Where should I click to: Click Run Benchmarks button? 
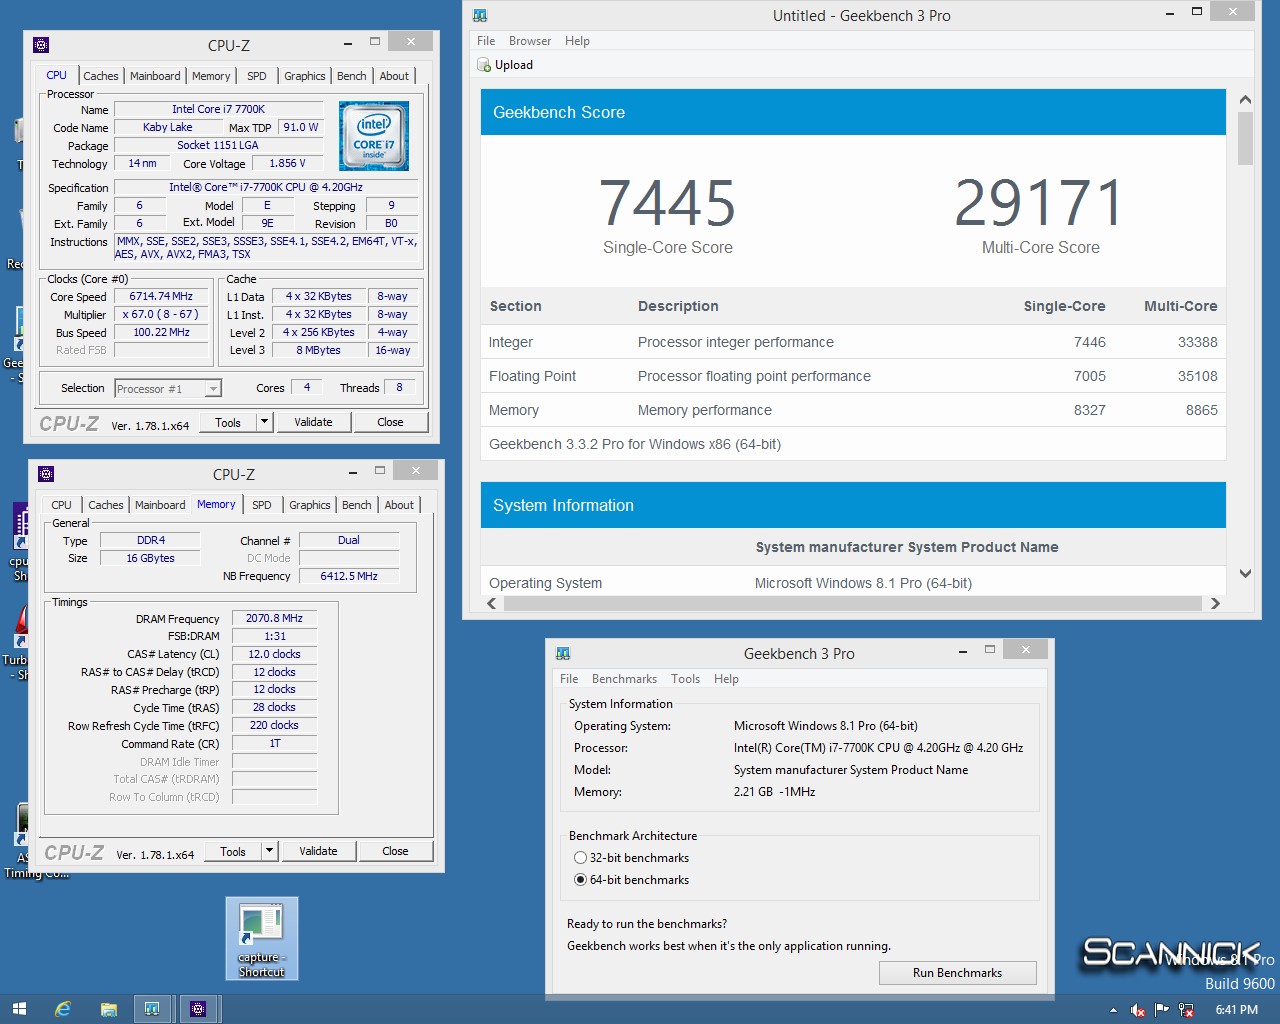point(957,973)
